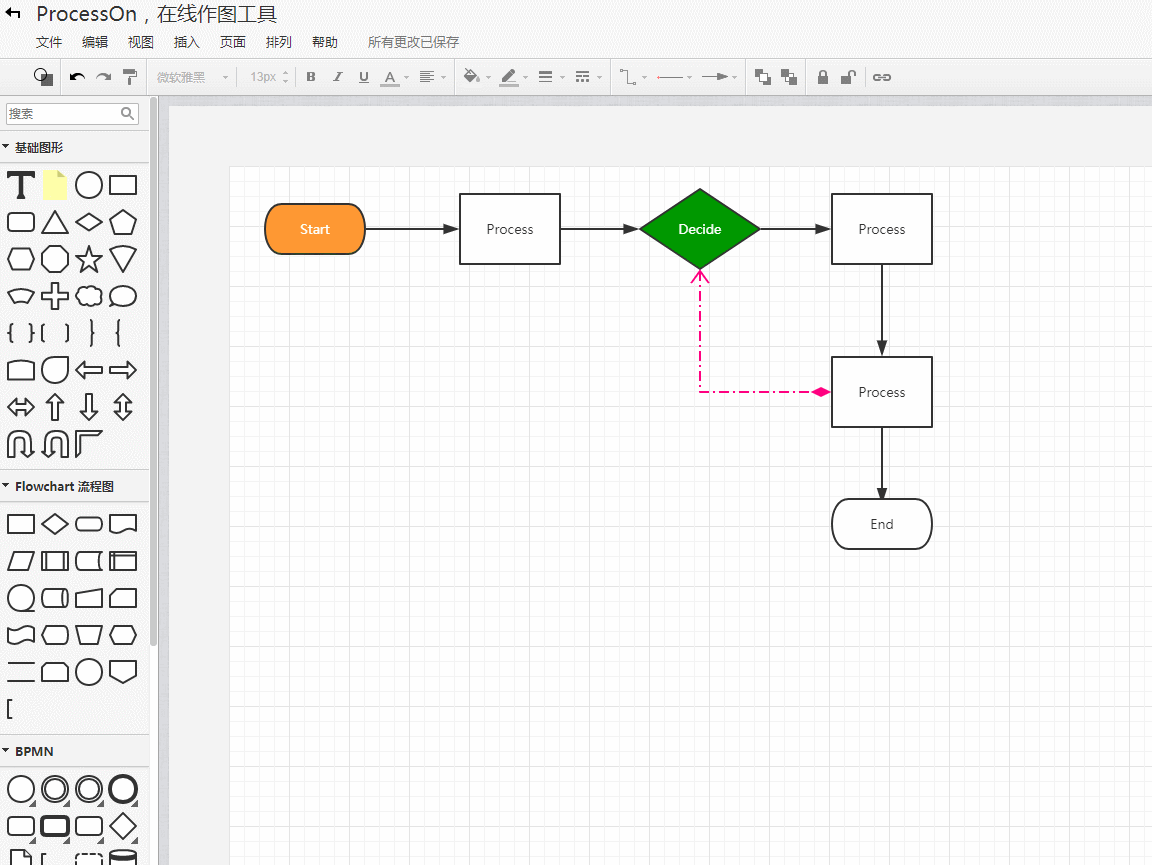Click the lock shape icon
1152x865 pixels.
click(823, 77)
